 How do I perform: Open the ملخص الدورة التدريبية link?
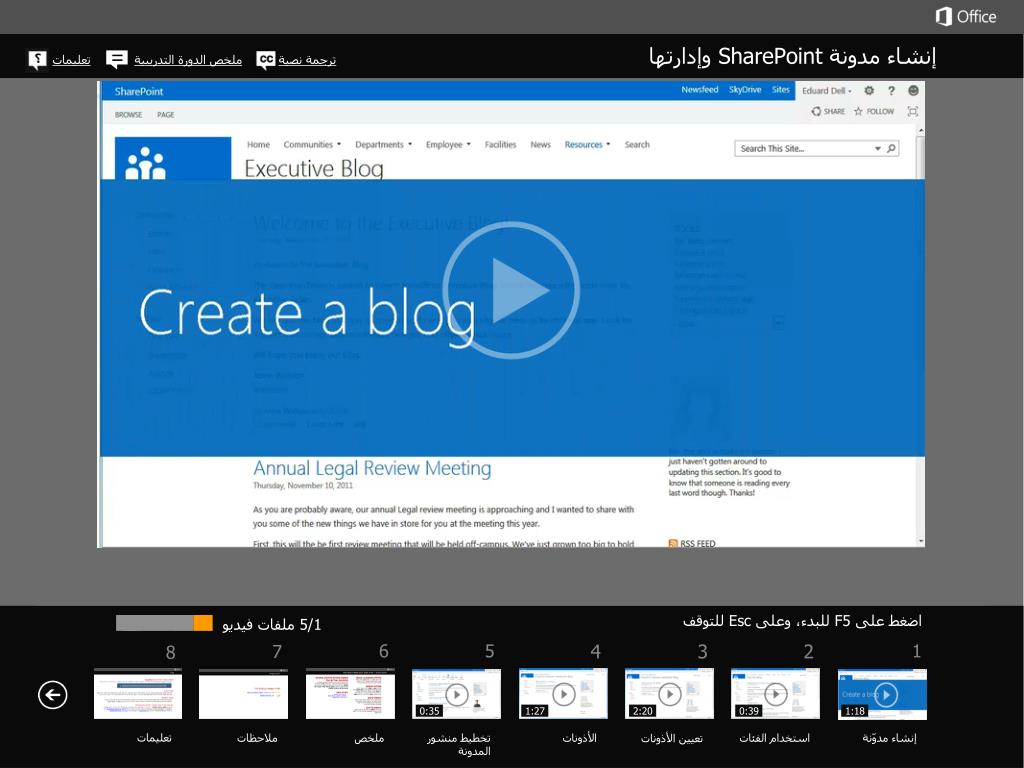[x=188, y=59]
